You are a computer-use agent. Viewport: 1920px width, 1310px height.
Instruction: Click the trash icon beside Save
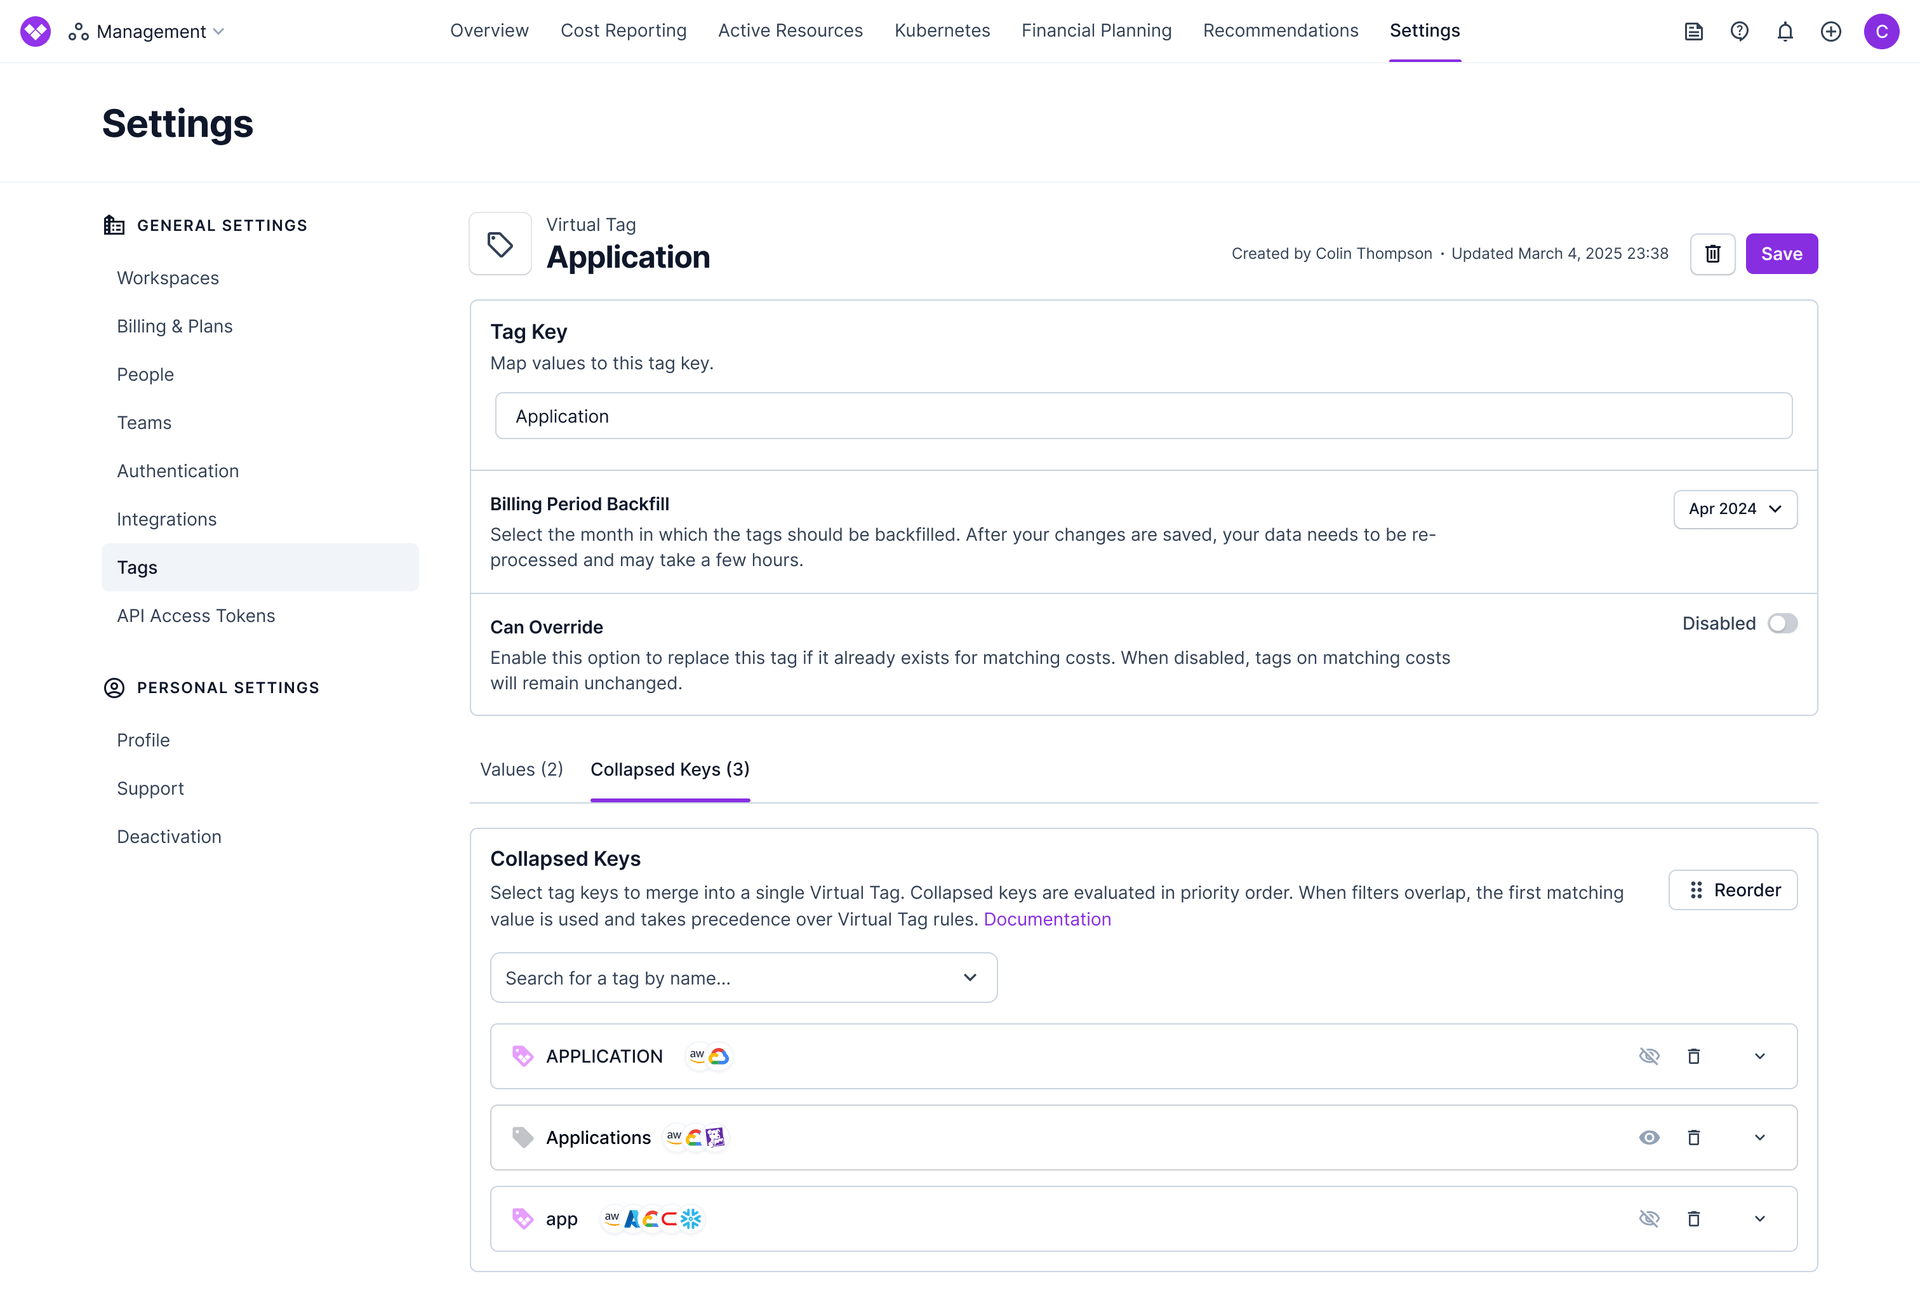(1712, 254)
